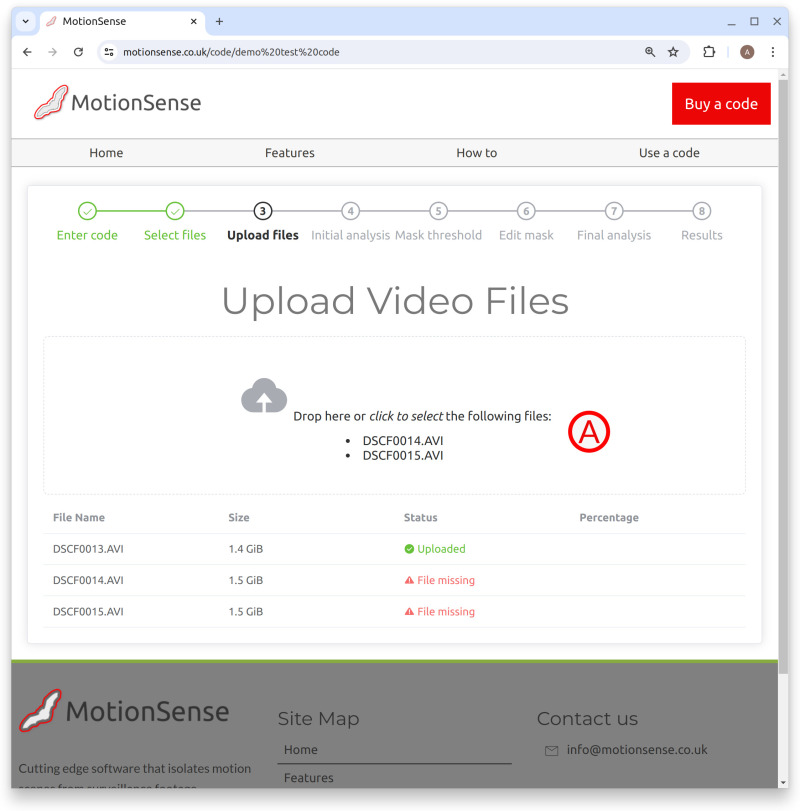Open the browser extensions puzzle icon
The image size is (800, 811).
(x=709, y=52)
